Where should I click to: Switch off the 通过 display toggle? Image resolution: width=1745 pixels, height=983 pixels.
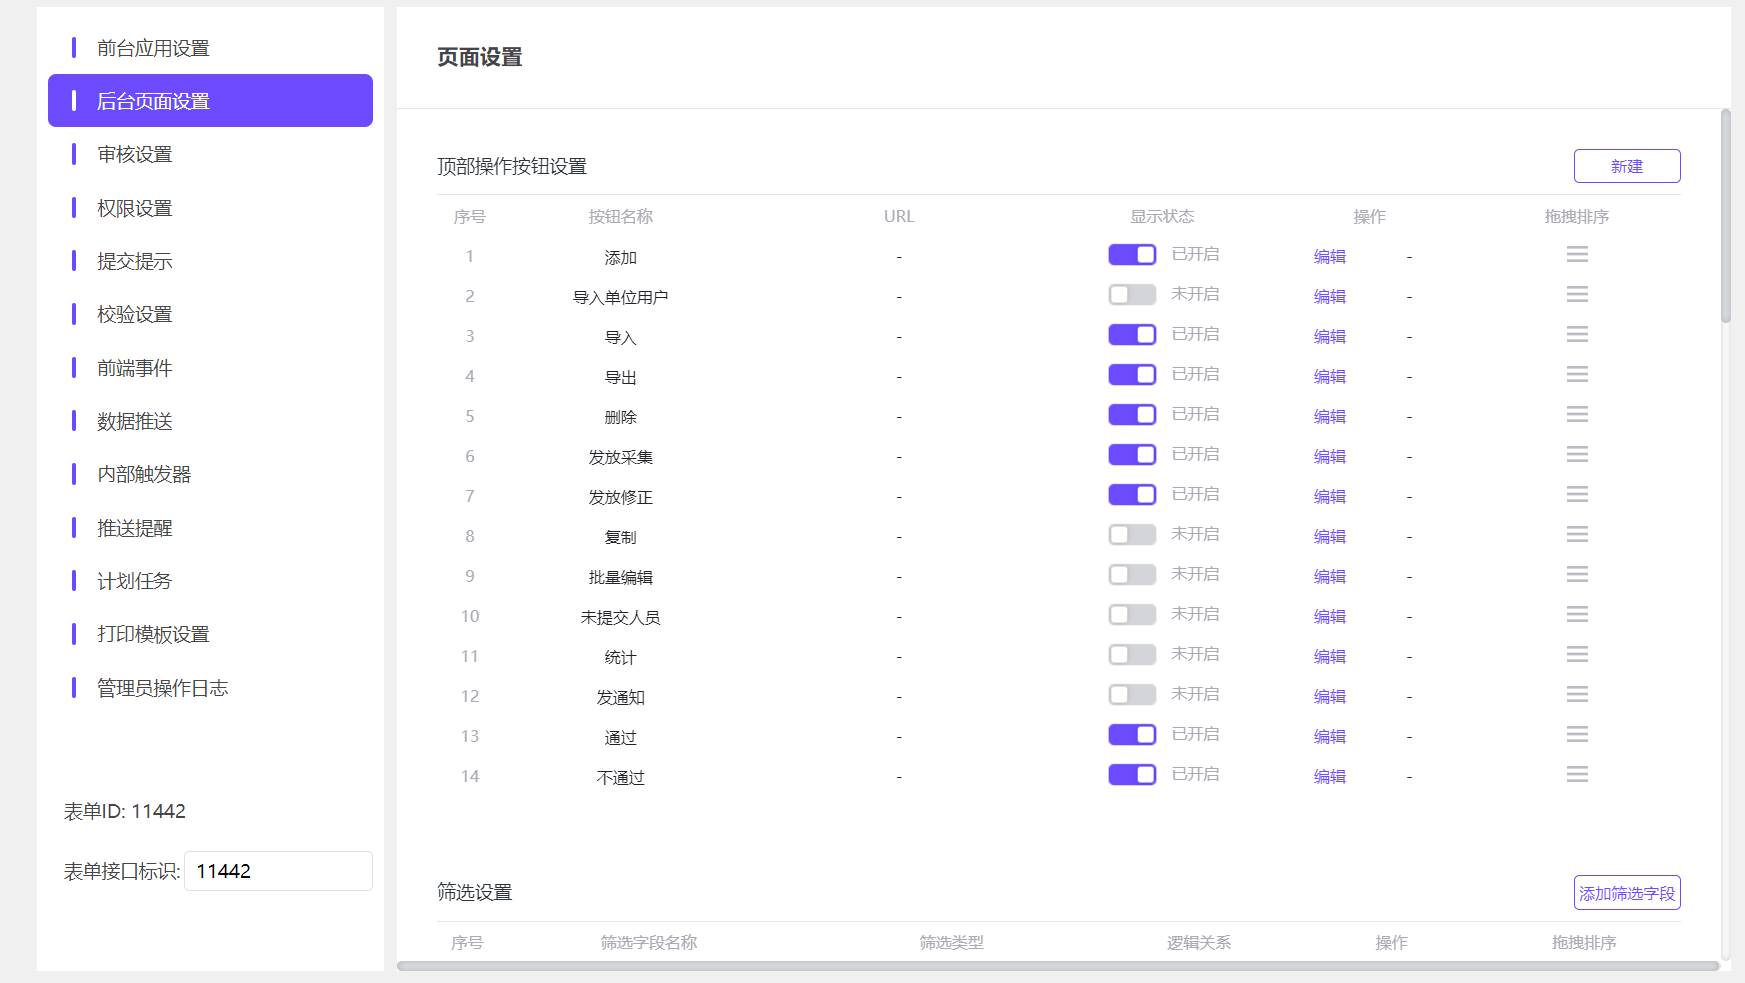(x=1132, y=735)
